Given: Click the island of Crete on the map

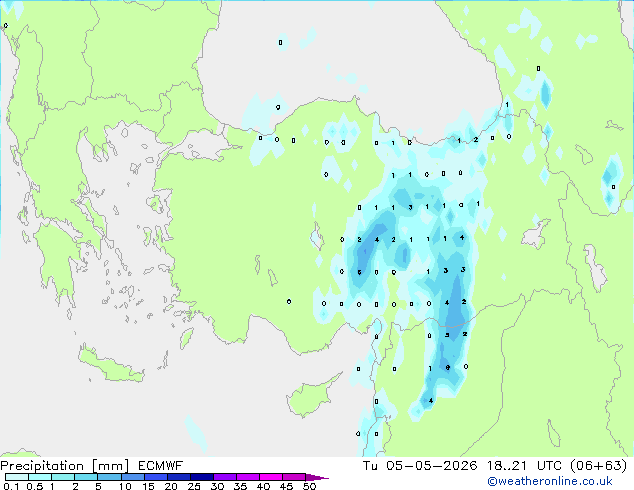Looking at the screenshot, I should click(x=111, y=366).
